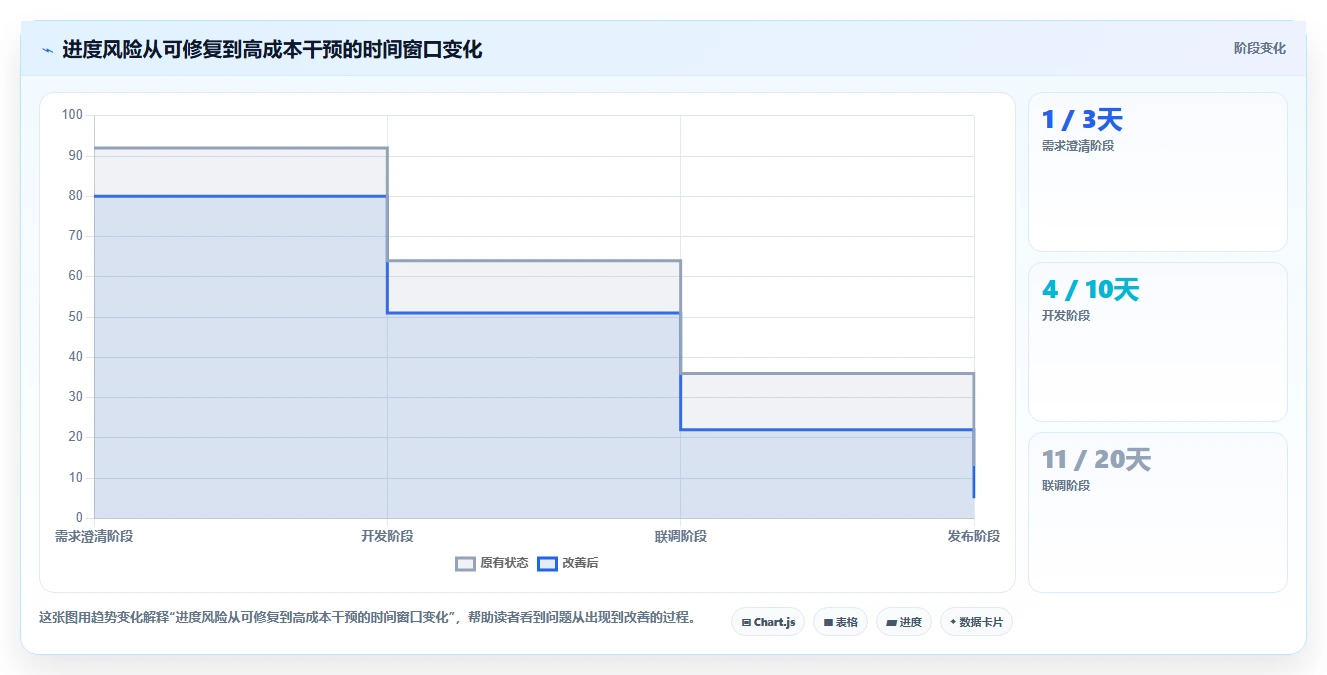Viewport: 1327px width, 675px height.
Task: Click the 开发阶段 x-axis label
Action: pyautogui.click(x=387, y=536)
